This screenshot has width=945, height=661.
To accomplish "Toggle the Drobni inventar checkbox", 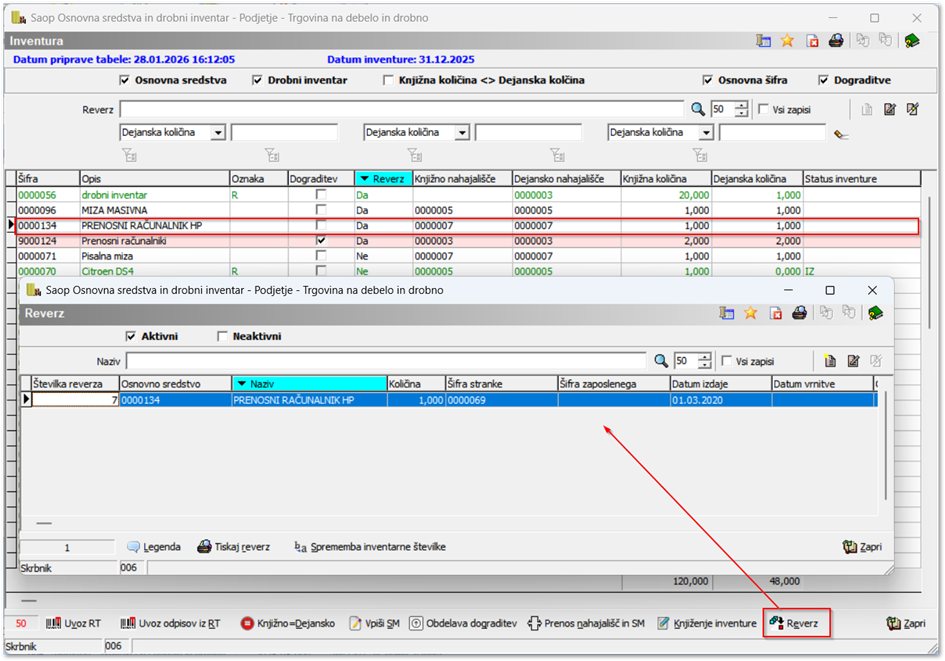I will [257, 80].
